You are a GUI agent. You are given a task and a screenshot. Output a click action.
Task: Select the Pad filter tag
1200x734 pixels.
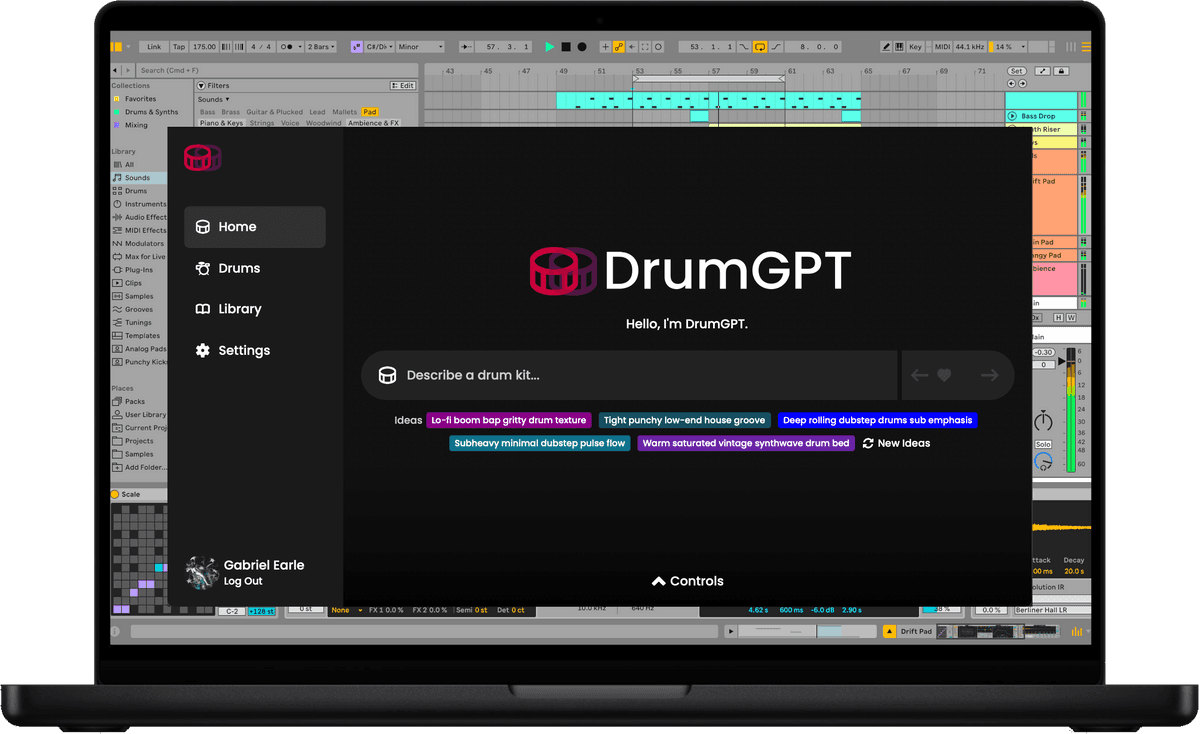point(370,112)
